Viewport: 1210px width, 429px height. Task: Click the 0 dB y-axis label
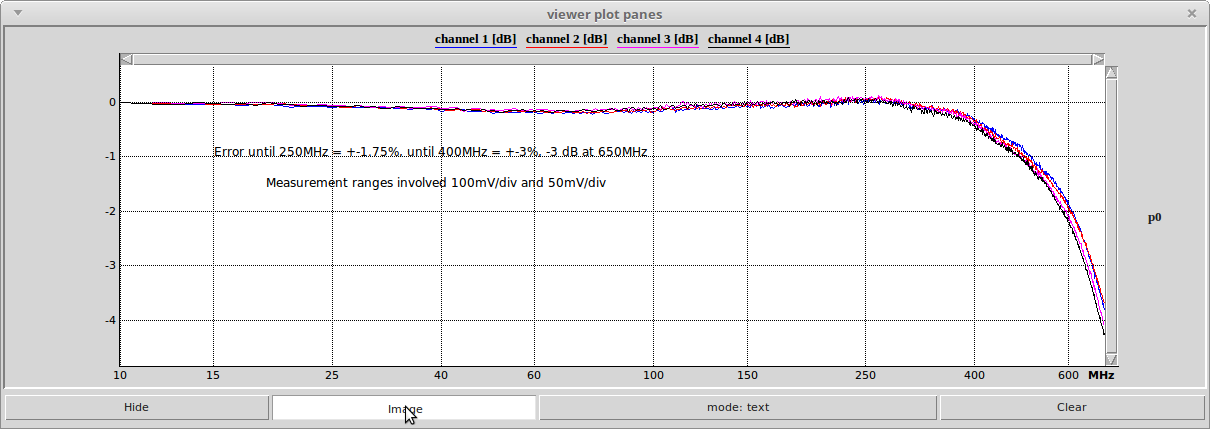pyautogui.click(x=113, y=102)
